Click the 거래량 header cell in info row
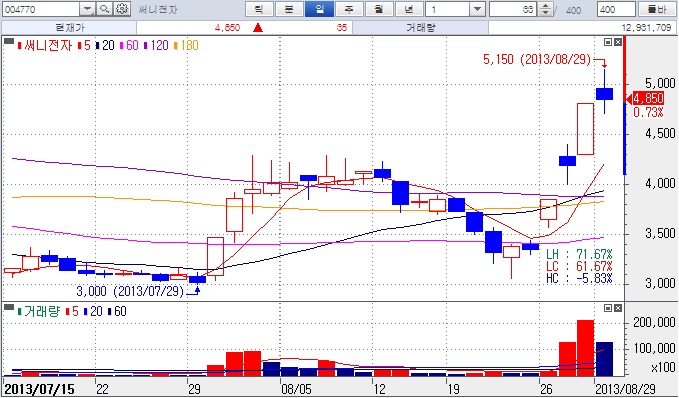The width and height of the screenshot is (679, 398). [x=420, y=28]
